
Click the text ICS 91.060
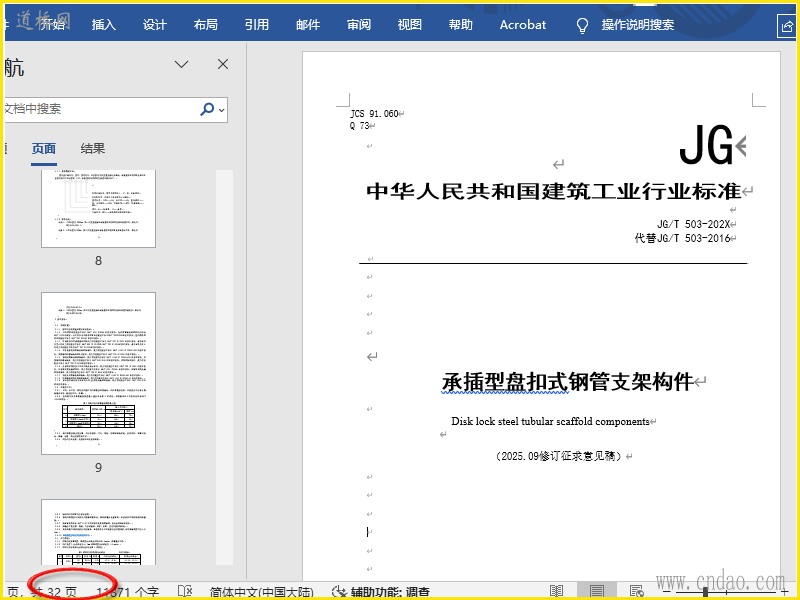coord(374,113)
